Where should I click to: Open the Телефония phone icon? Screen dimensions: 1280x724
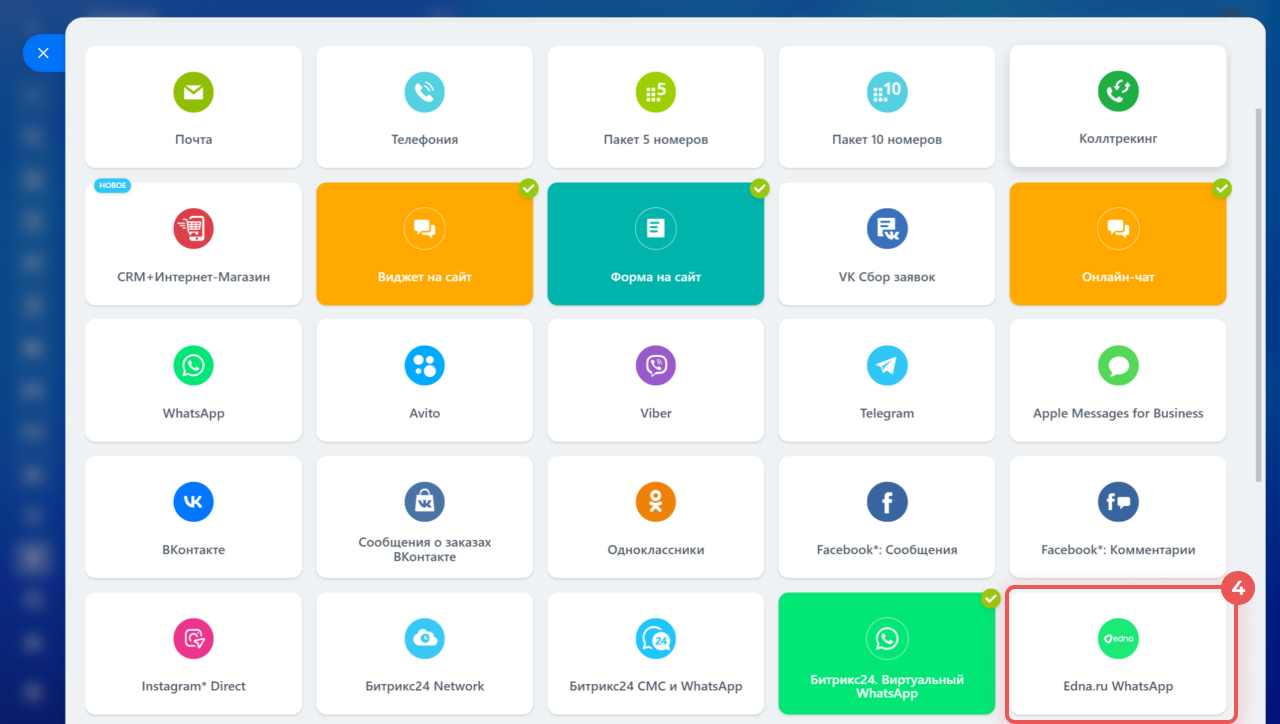pyautogui.click(x=424, y=92)
